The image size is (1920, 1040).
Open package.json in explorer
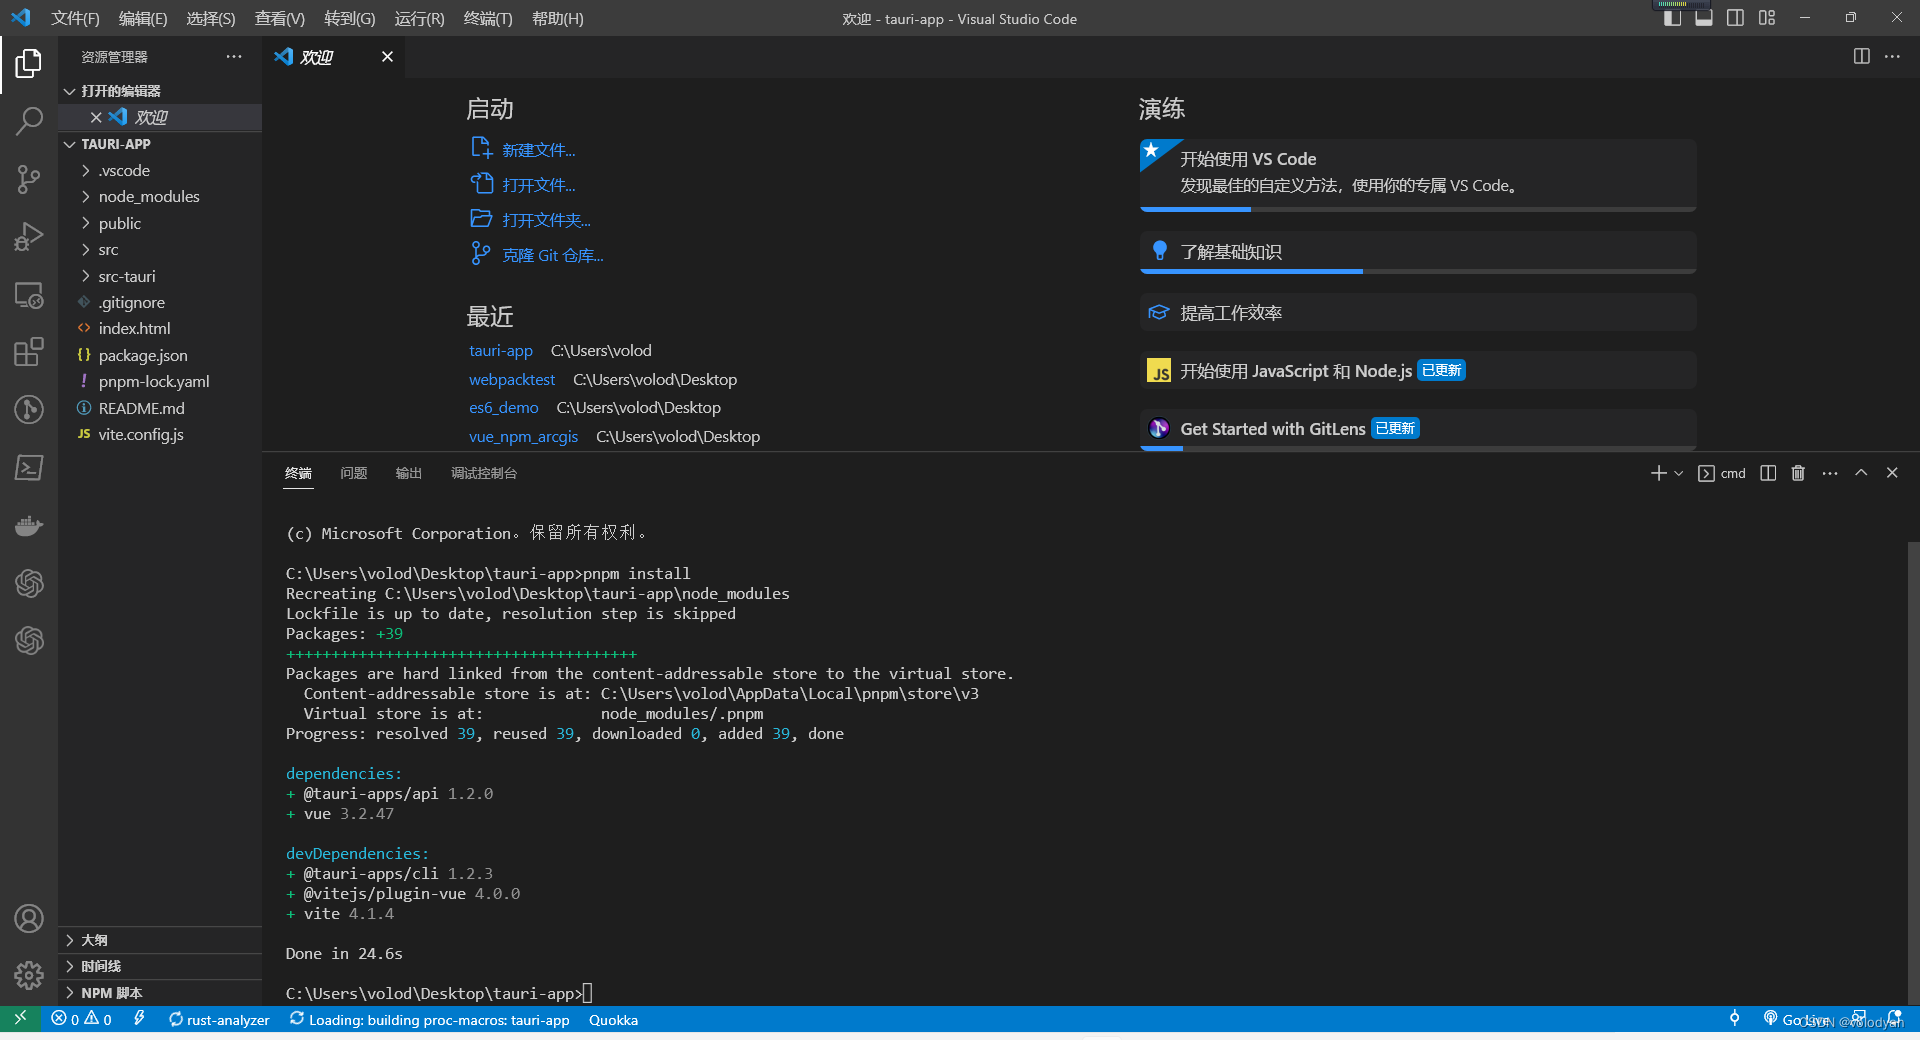160,356
